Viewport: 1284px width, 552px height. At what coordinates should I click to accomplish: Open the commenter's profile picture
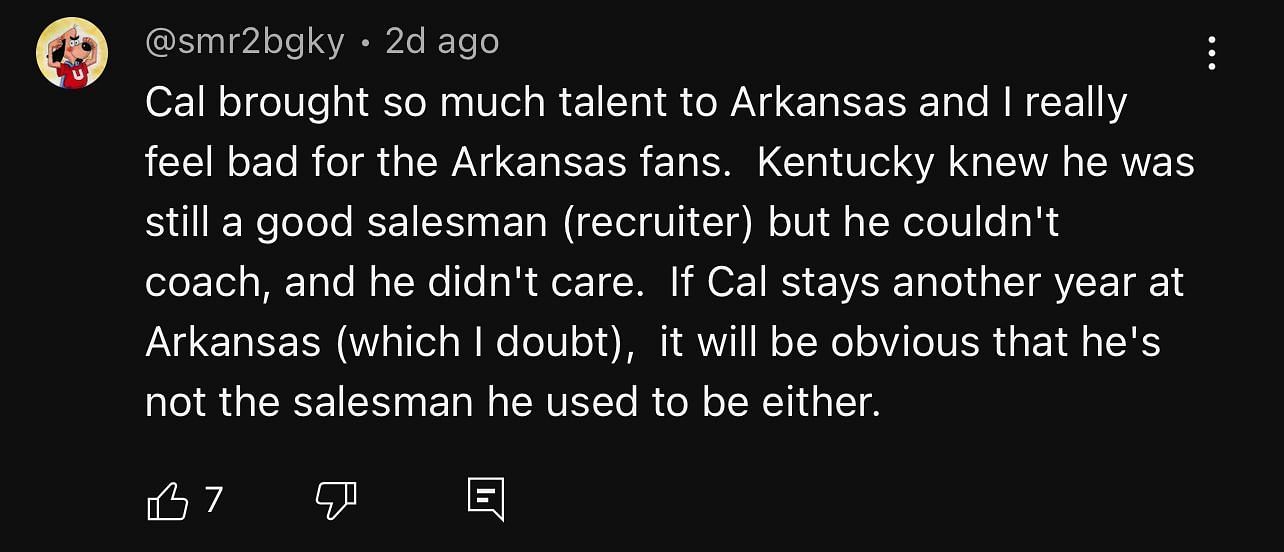tap(72, 53)
